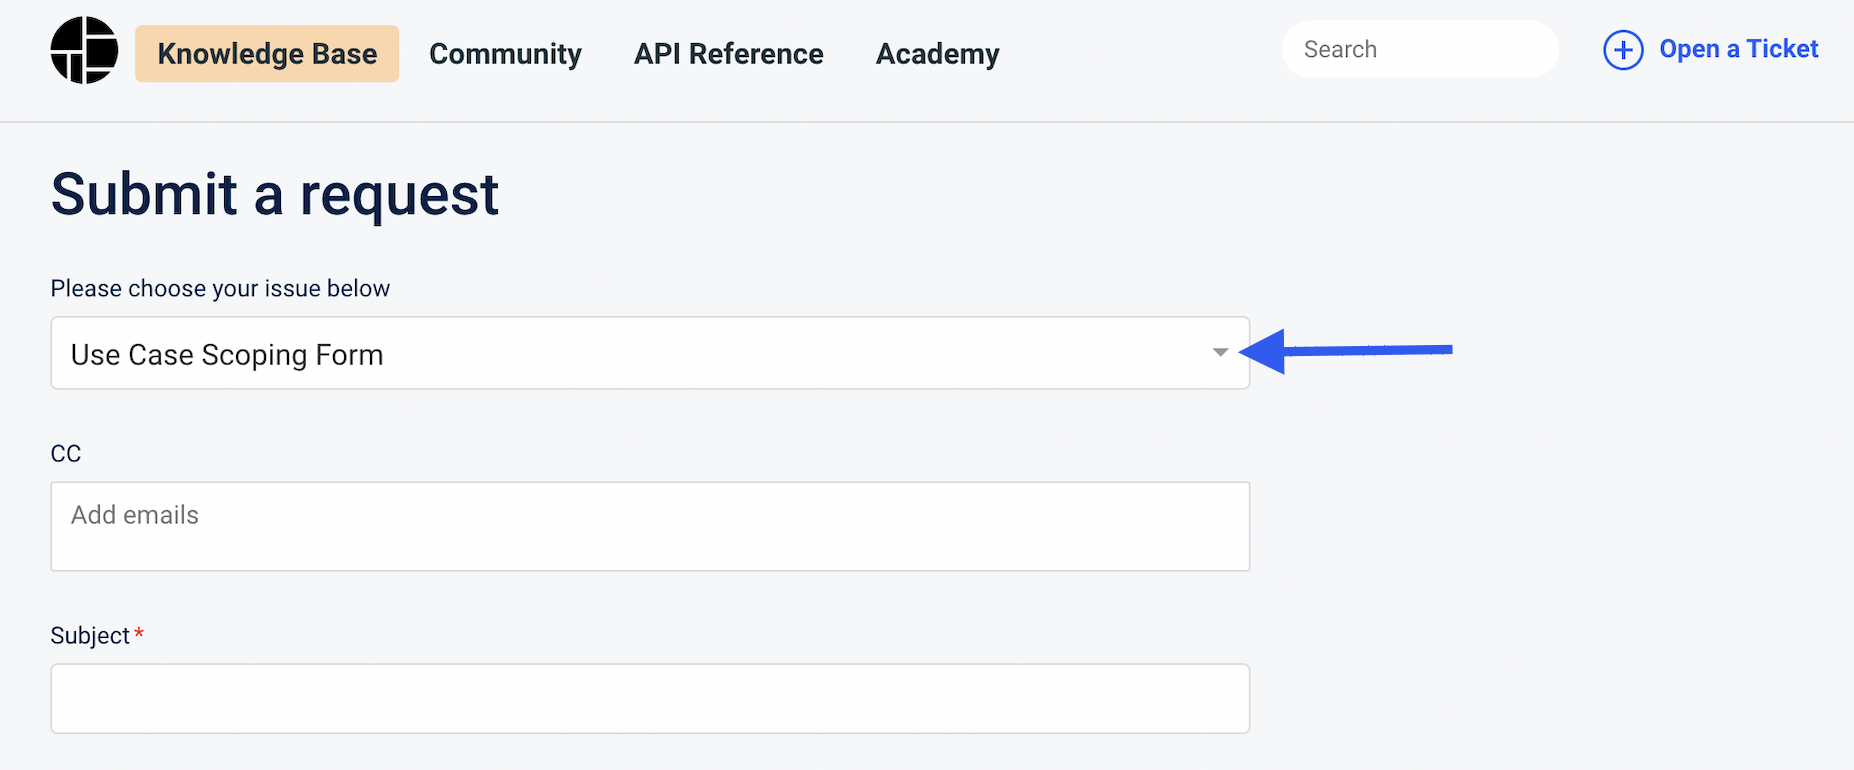Click the round black site logo
The height and width of the screenshot is (770, 1854).
[x=84, y=50]
